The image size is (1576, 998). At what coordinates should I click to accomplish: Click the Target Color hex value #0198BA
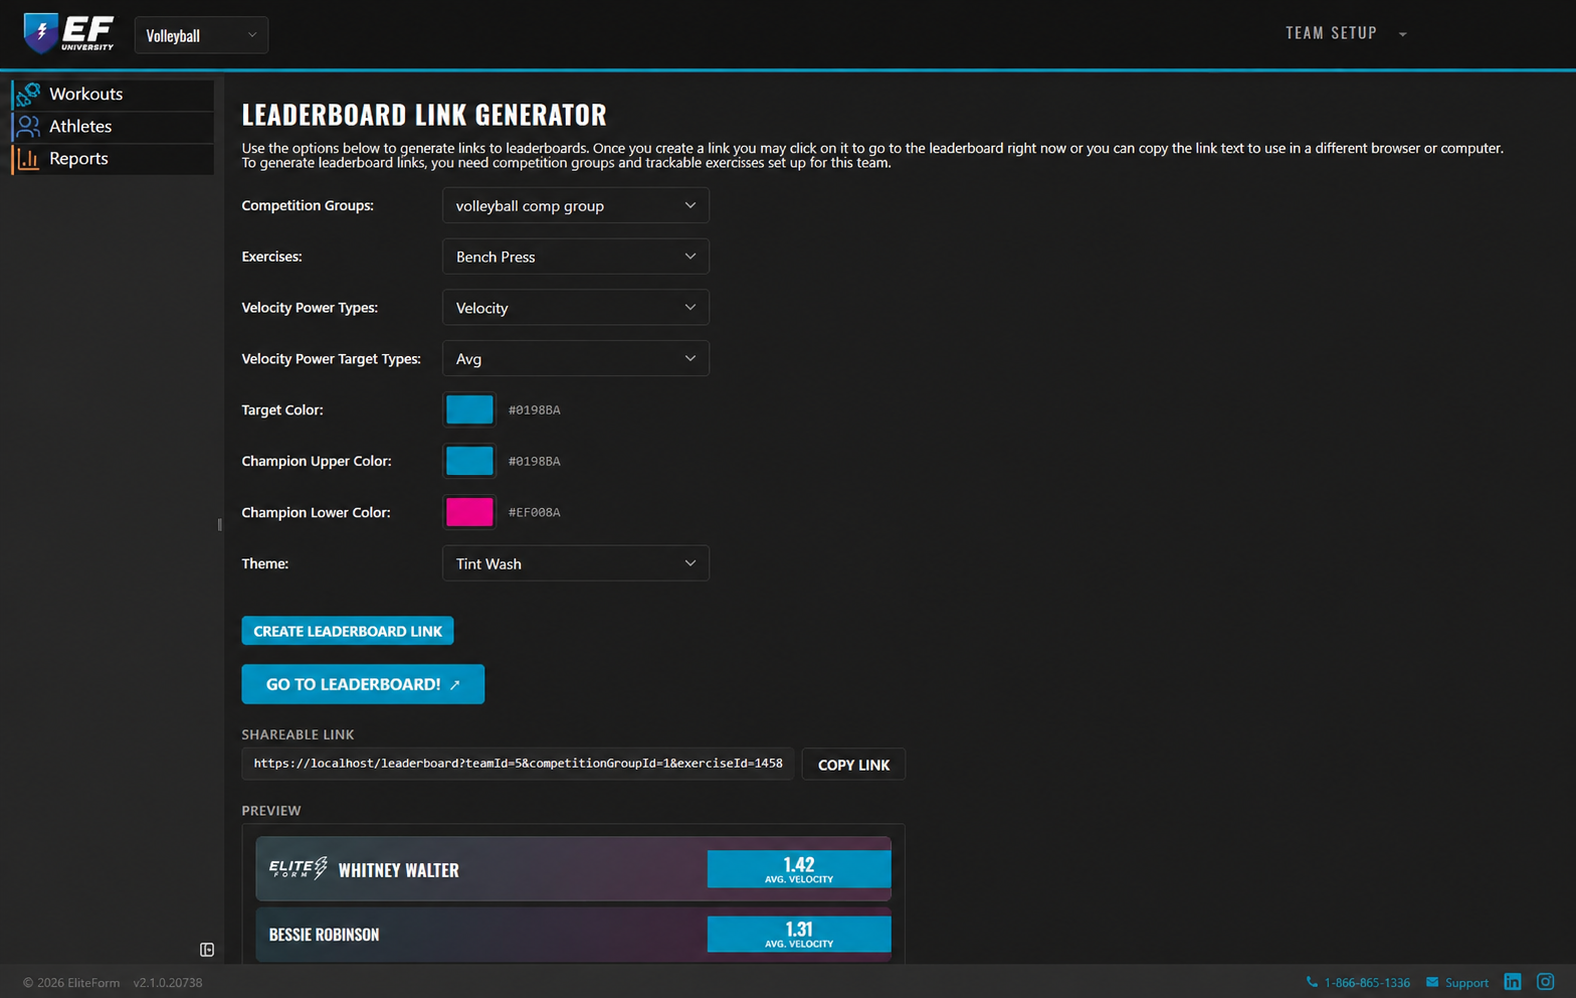[534, 409]
